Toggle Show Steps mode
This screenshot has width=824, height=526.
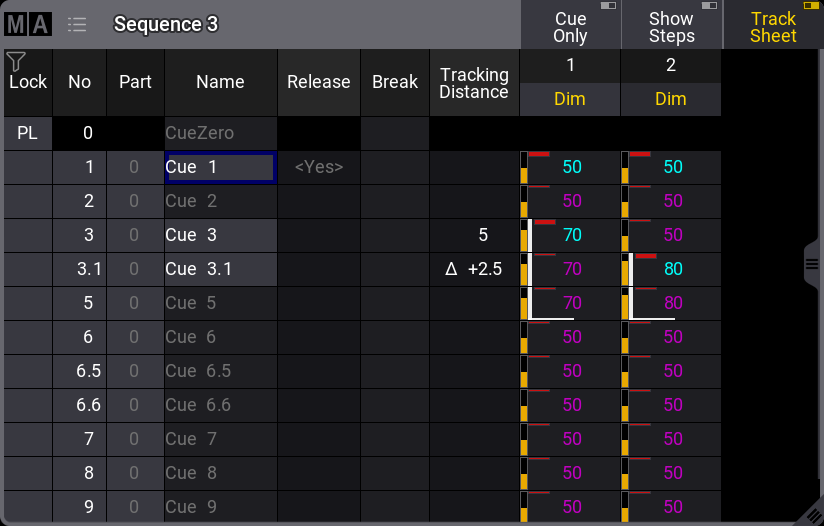pos(670,26)
